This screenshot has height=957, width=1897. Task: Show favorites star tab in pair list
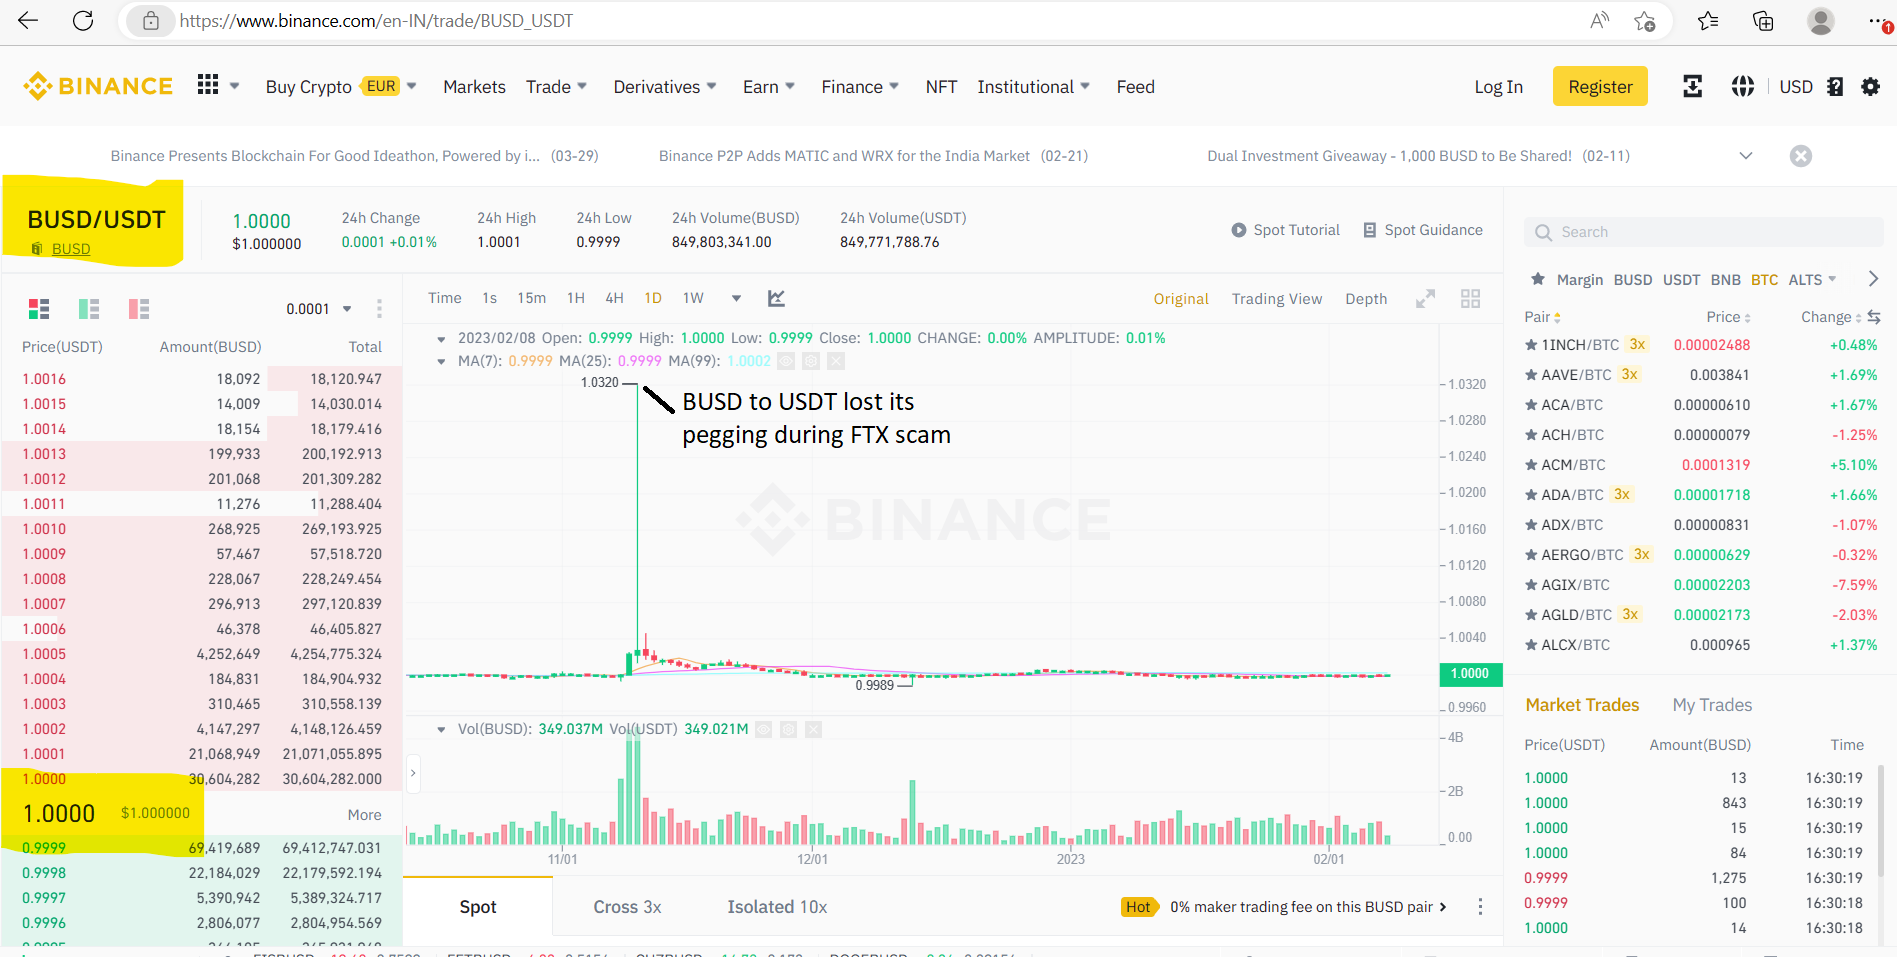coord(1538,279)
